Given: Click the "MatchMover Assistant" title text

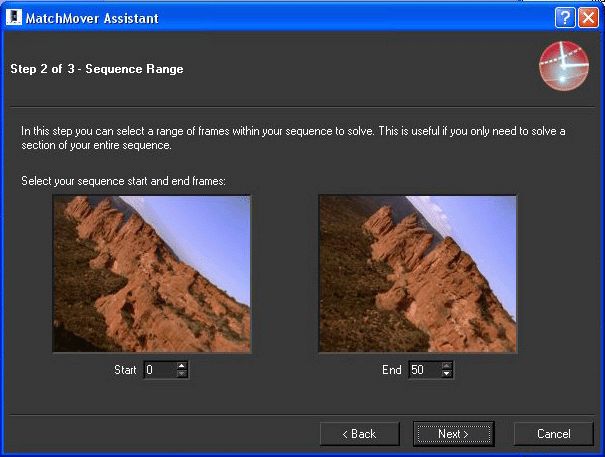Looking at the screenshot, I should [92, 18].
